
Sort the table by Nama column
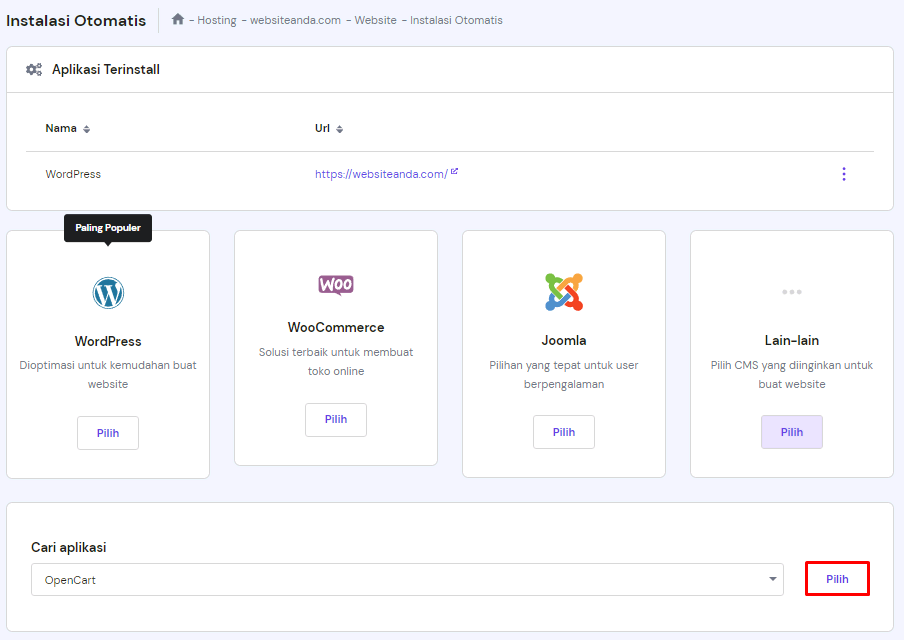86,129
